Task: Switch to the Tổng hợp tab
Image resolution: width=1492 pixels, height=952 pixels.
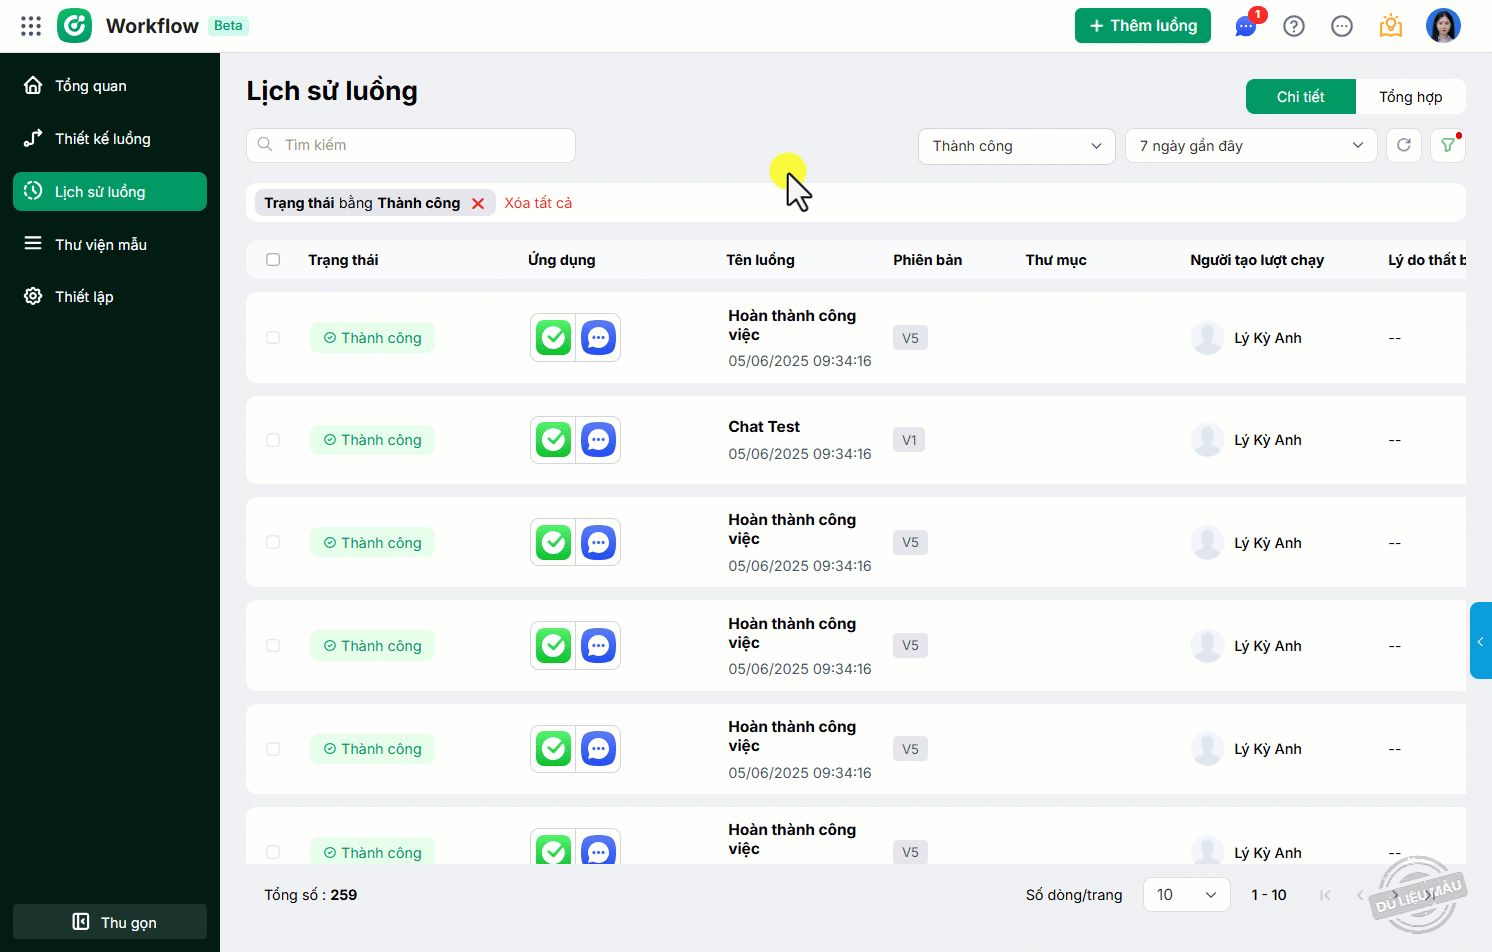Action: (x=1410, y=97)
